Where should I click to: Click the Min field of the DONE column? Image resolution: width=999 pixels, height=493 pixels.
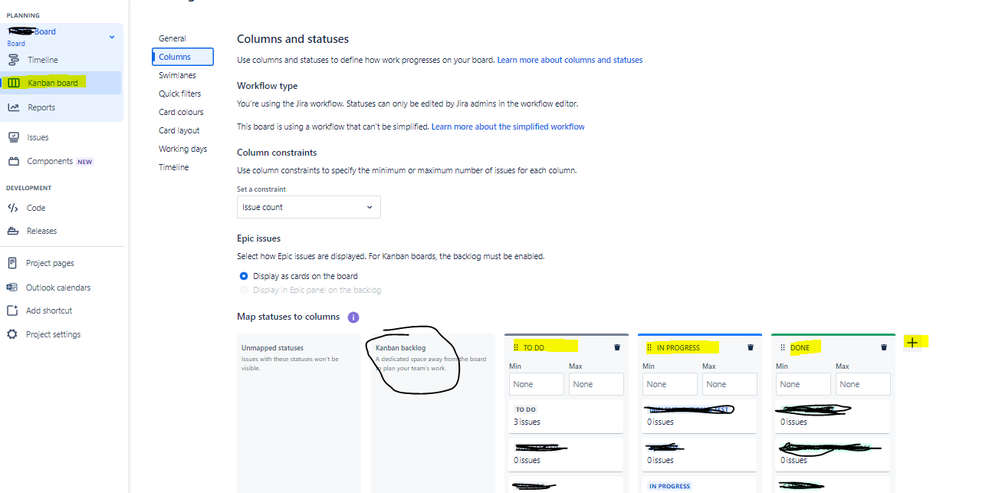(803, 384)
